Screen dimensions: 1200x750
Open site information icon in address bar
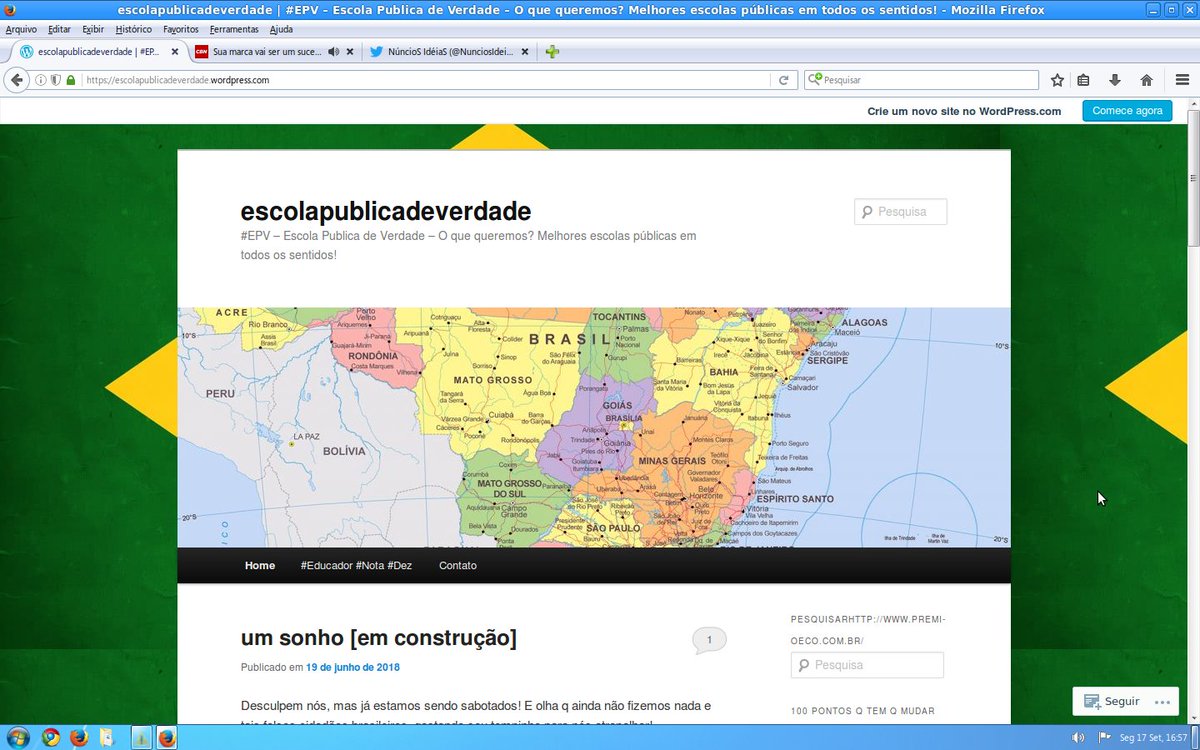click(x=41, y=80)
